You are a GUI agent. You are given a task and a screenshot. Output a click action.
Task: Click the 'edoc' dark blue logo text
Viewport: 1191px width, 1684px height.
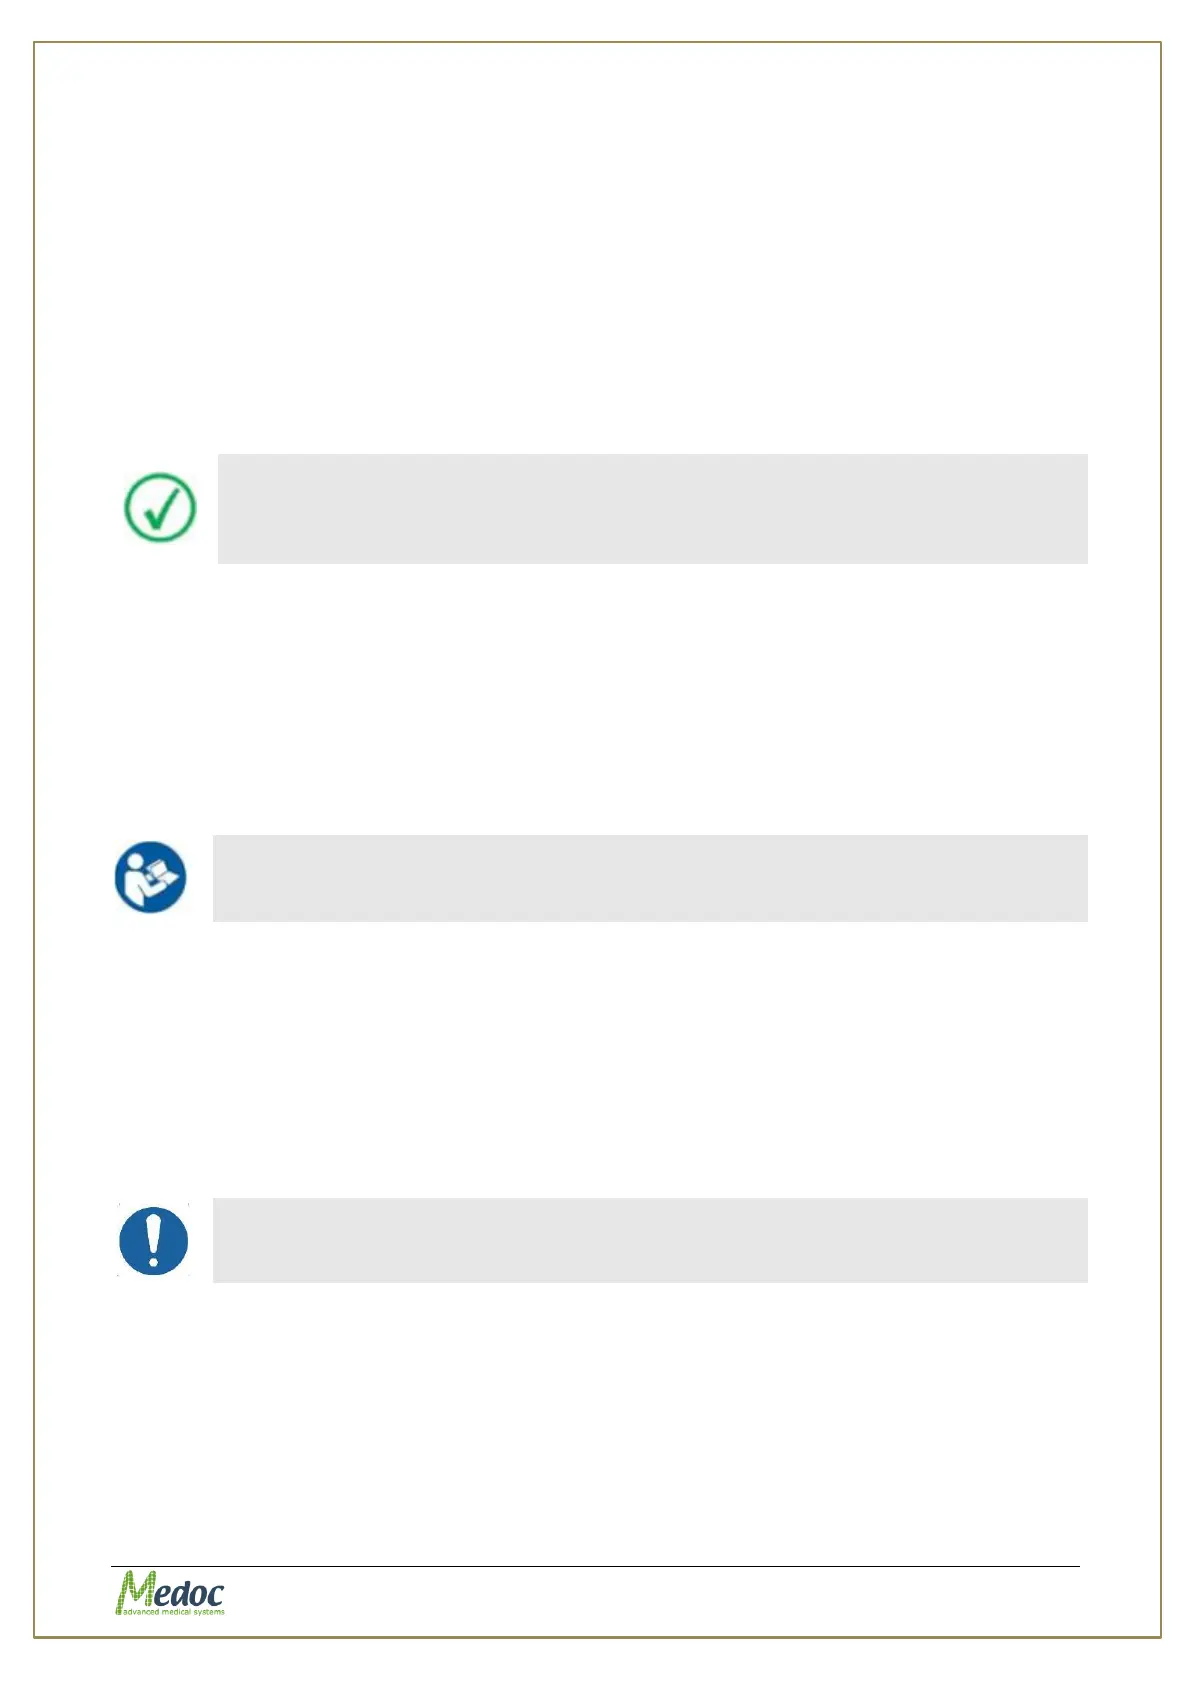190,1592
